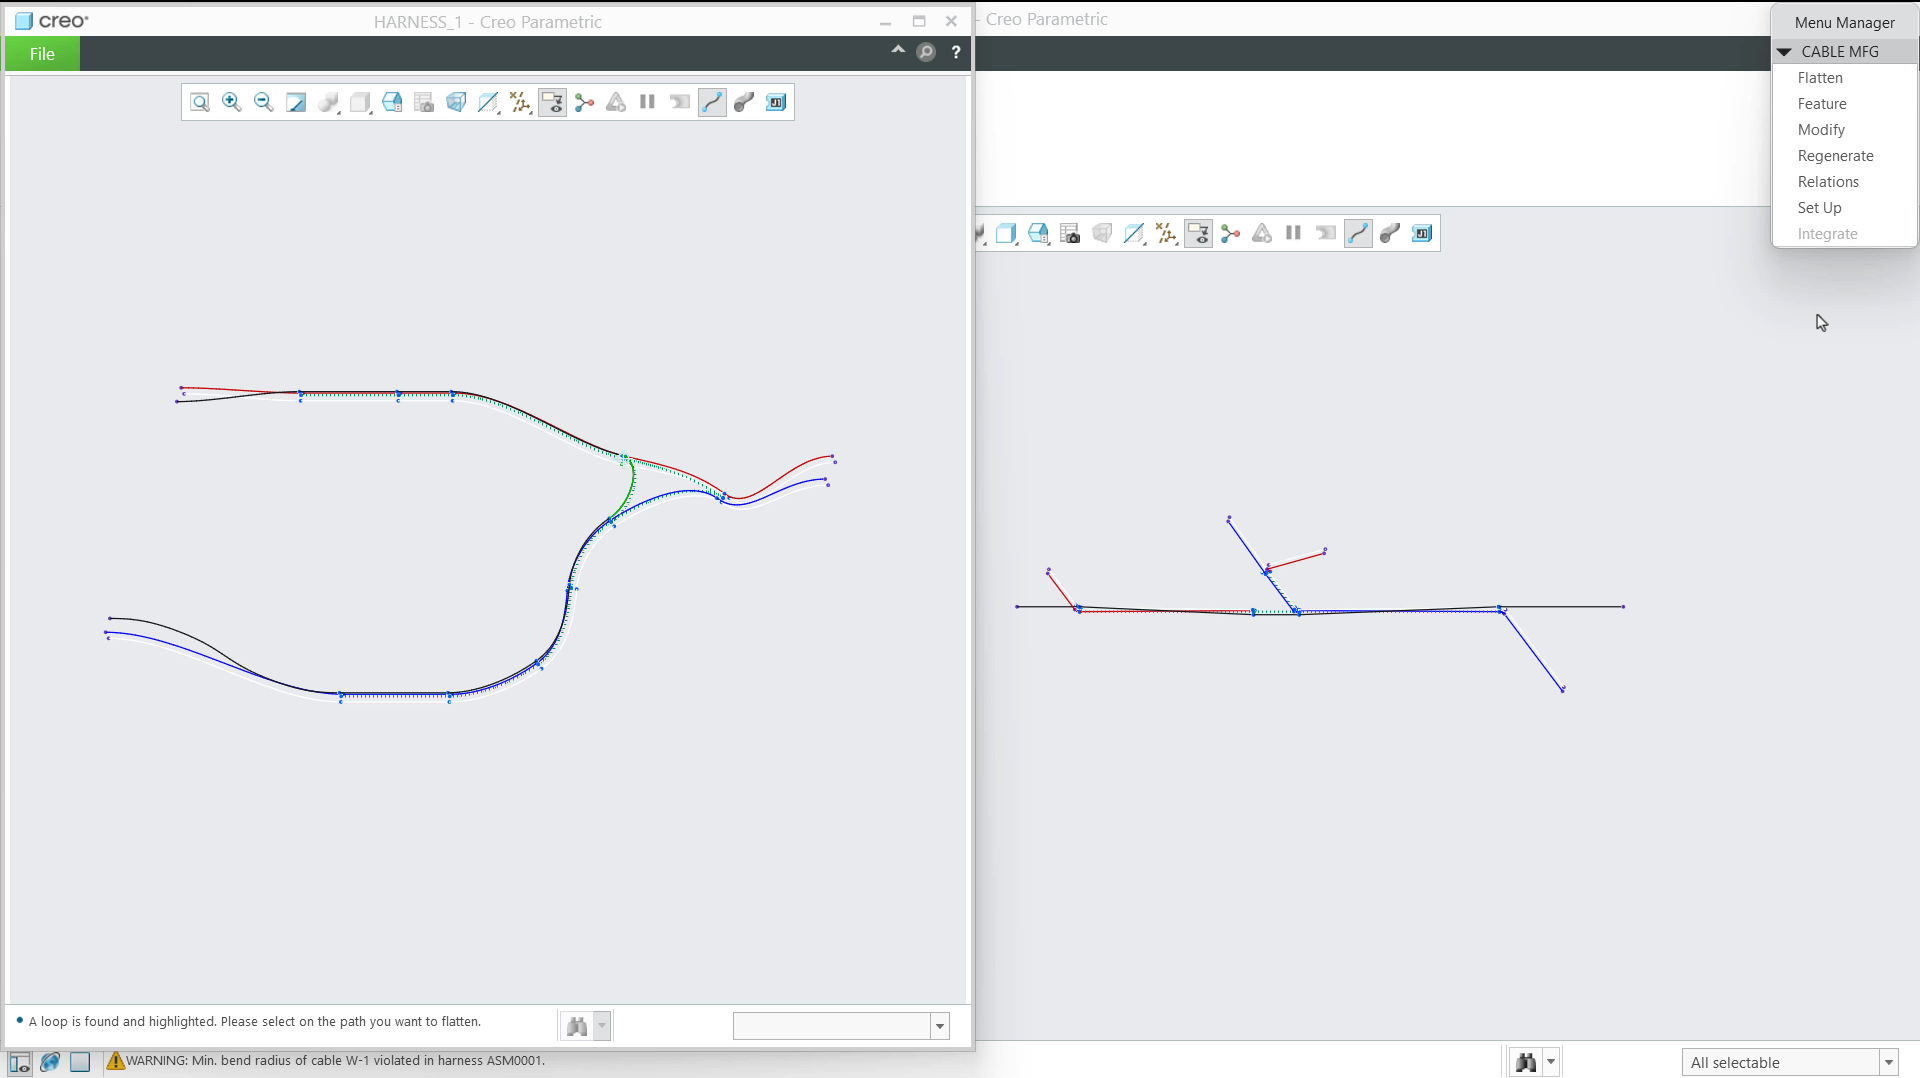Open dropdown arrow beside background binoculars icon

tap(1551, 1062)
